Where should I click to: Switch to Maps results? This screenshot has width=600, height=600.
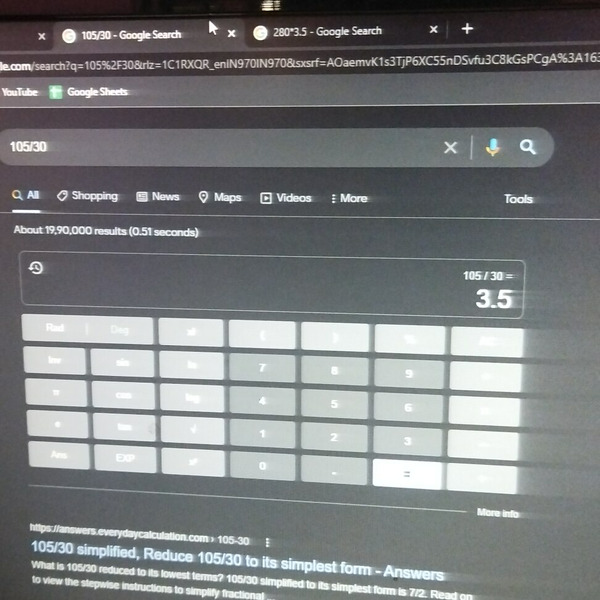point(220,197)
